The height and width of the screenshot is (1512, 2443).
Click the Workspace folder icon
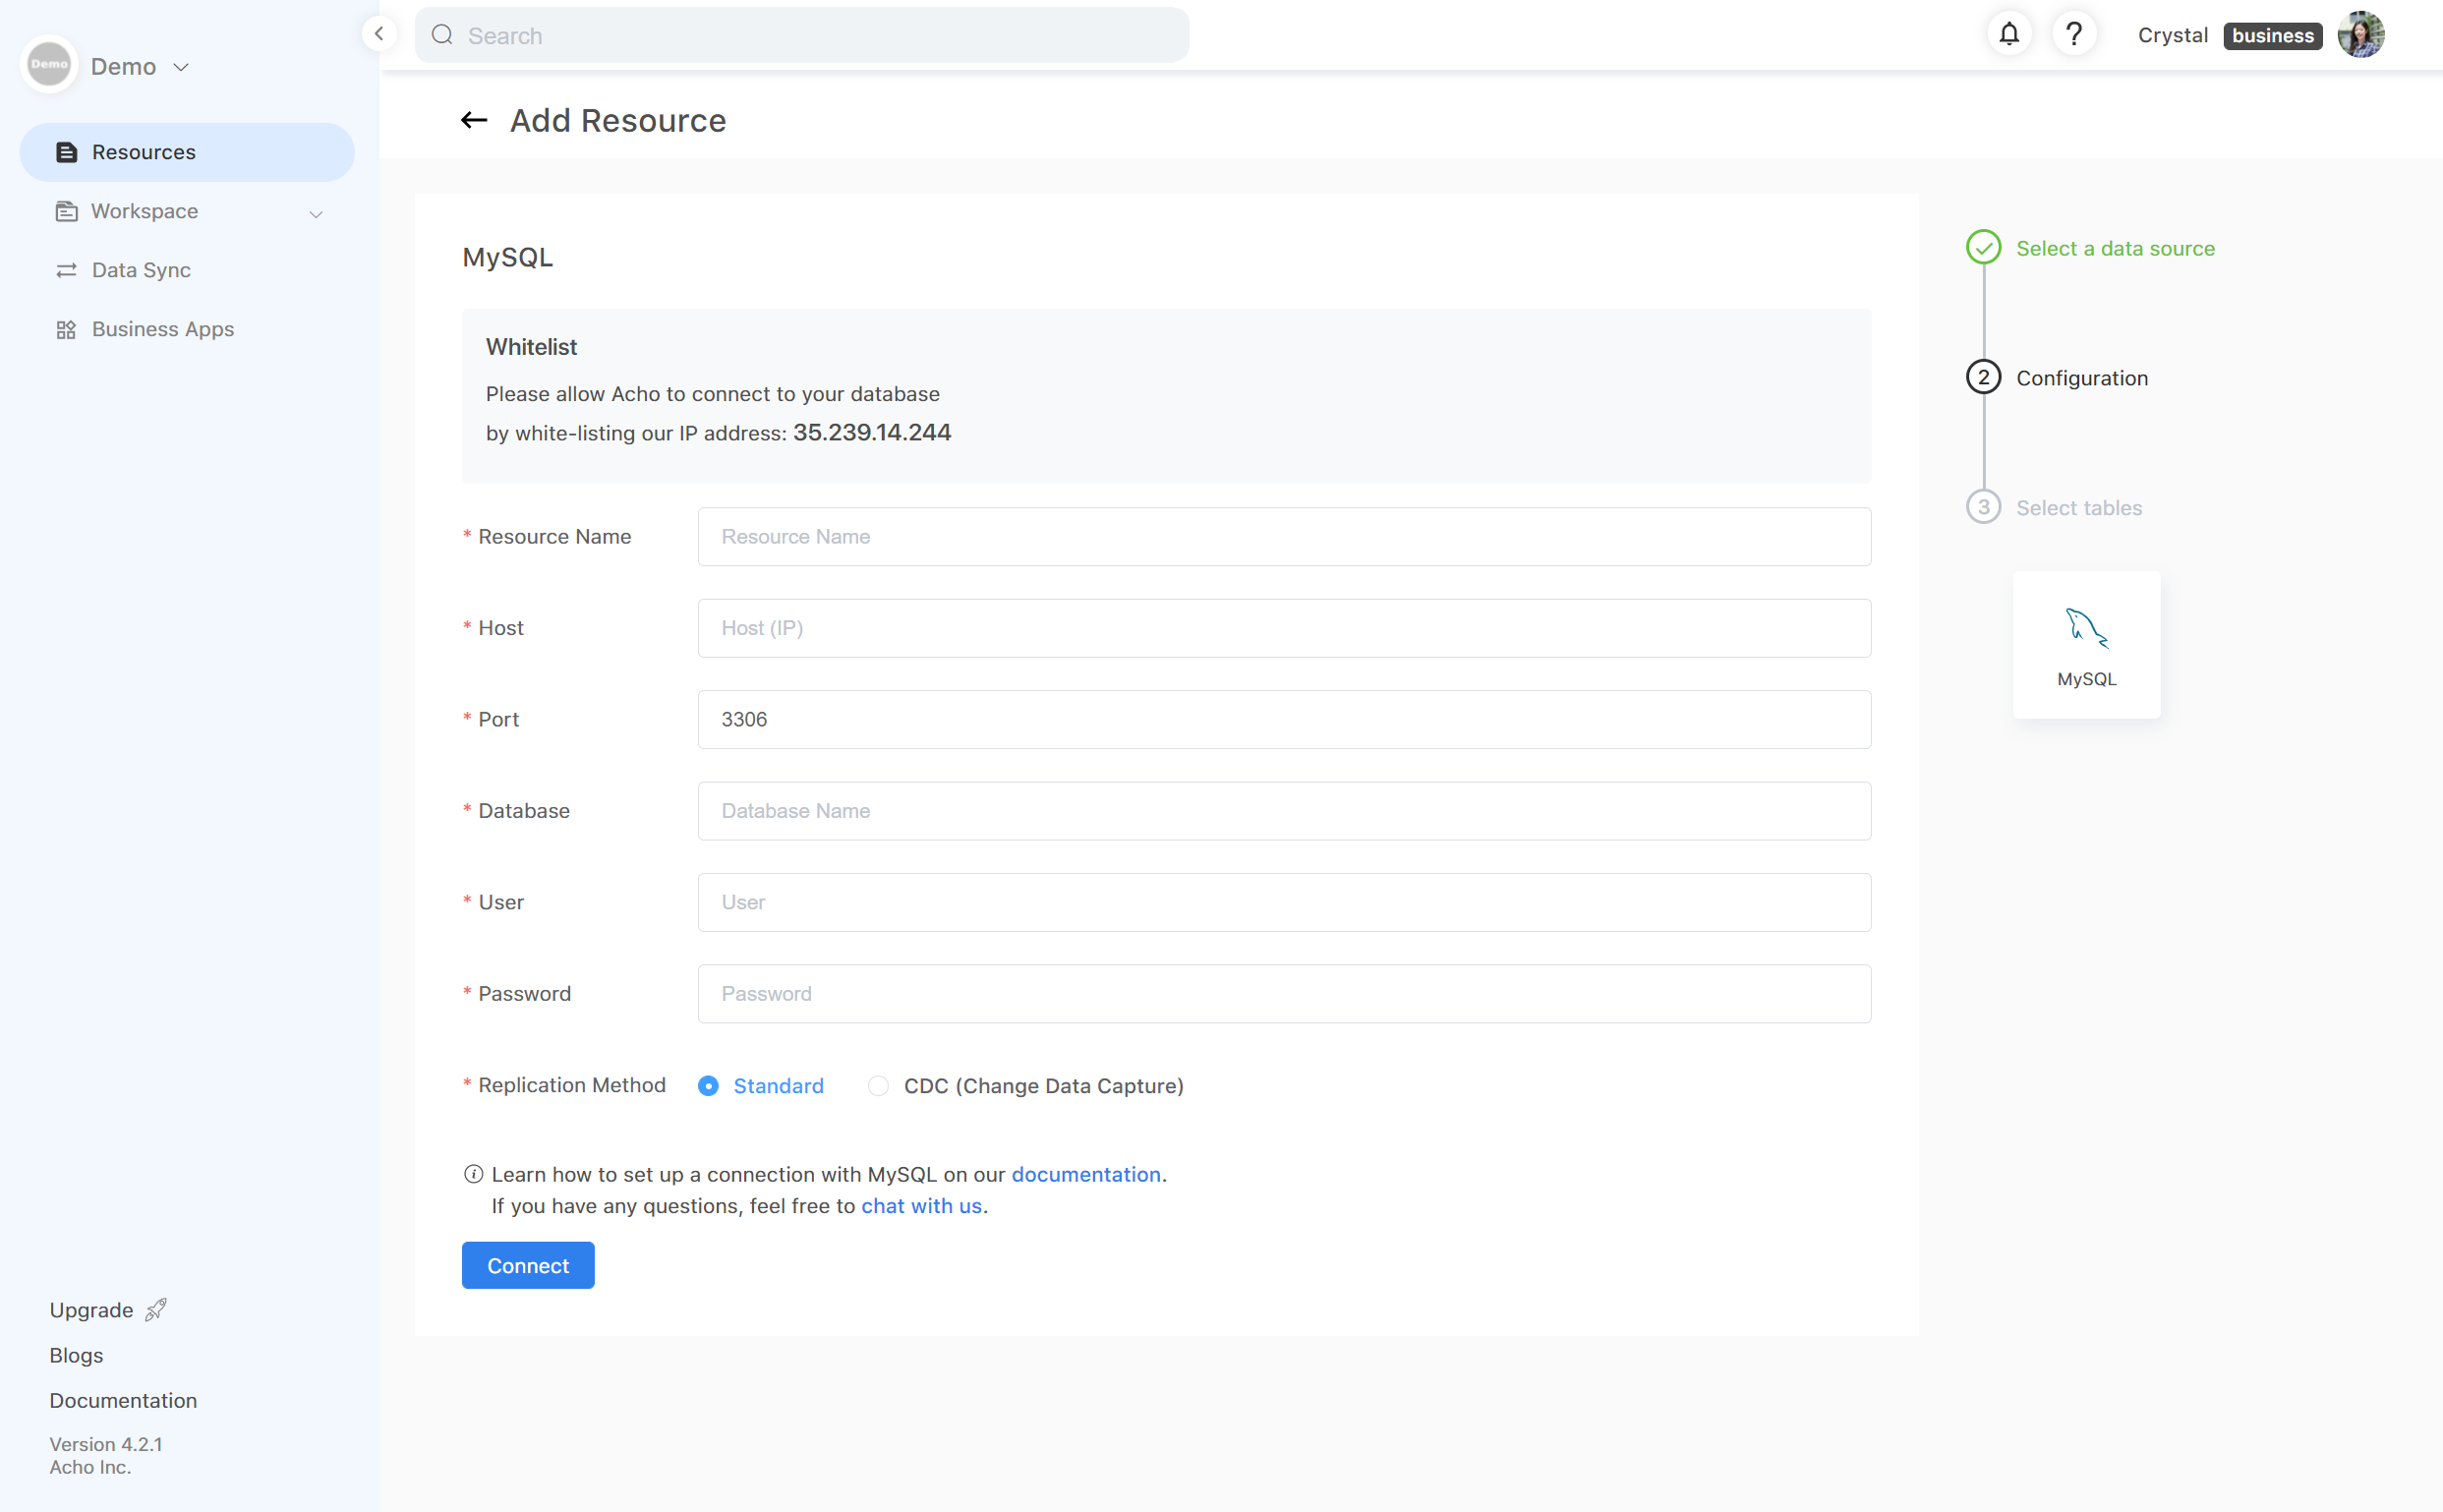[x=66, y=211]
